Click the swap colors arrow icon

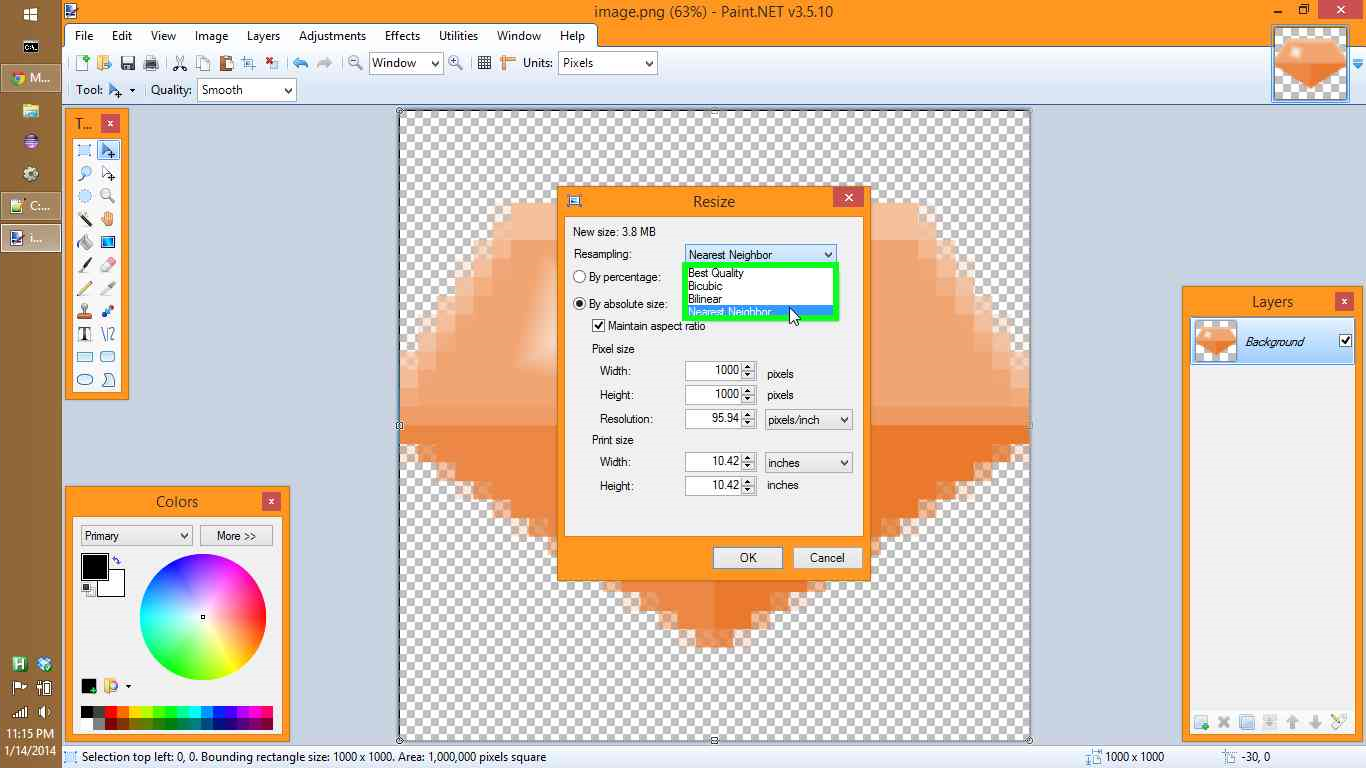pyautogui.click(x=116, y=560)
